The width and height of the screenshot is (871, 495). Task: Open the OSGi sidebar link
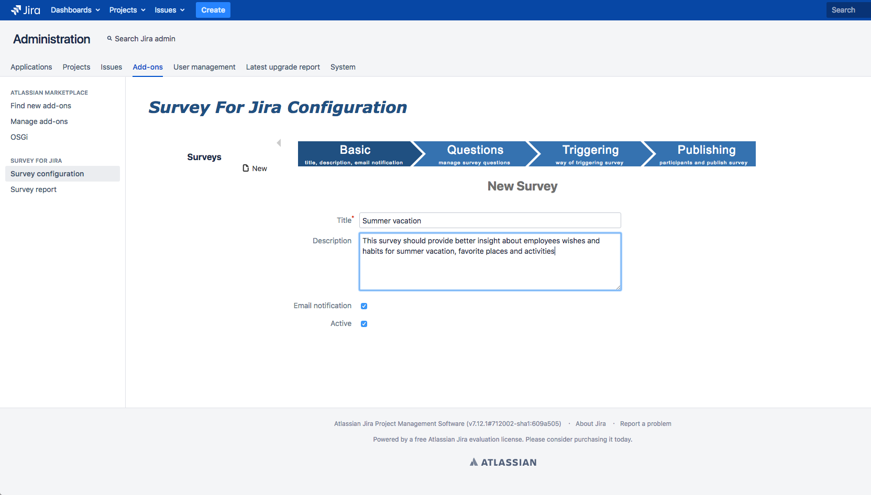(x=19, y=137)
